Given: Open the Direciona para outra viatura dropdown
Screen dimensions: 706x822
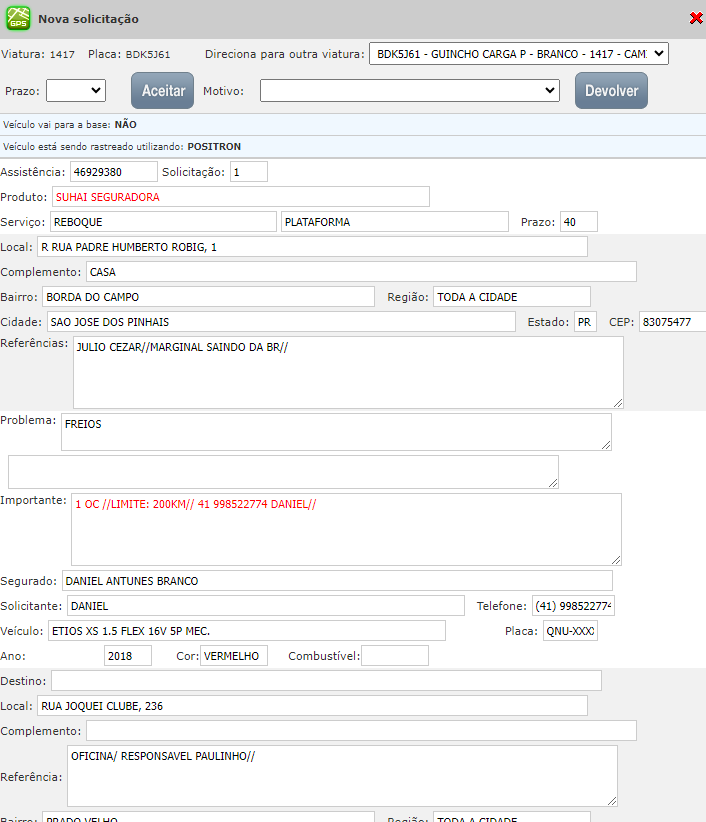Looking at the screenshot, I should coord(518,53).
